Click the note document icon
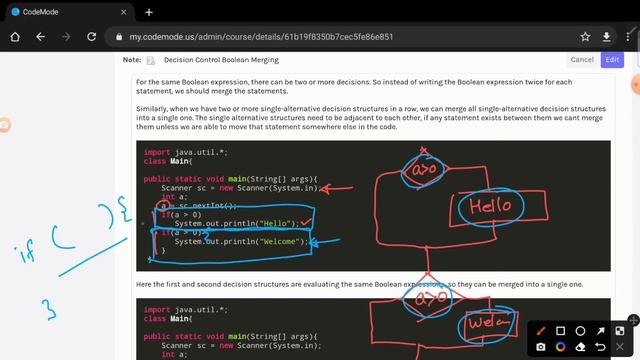The width and height of the screenshot is (640, 360). [151, 60]
